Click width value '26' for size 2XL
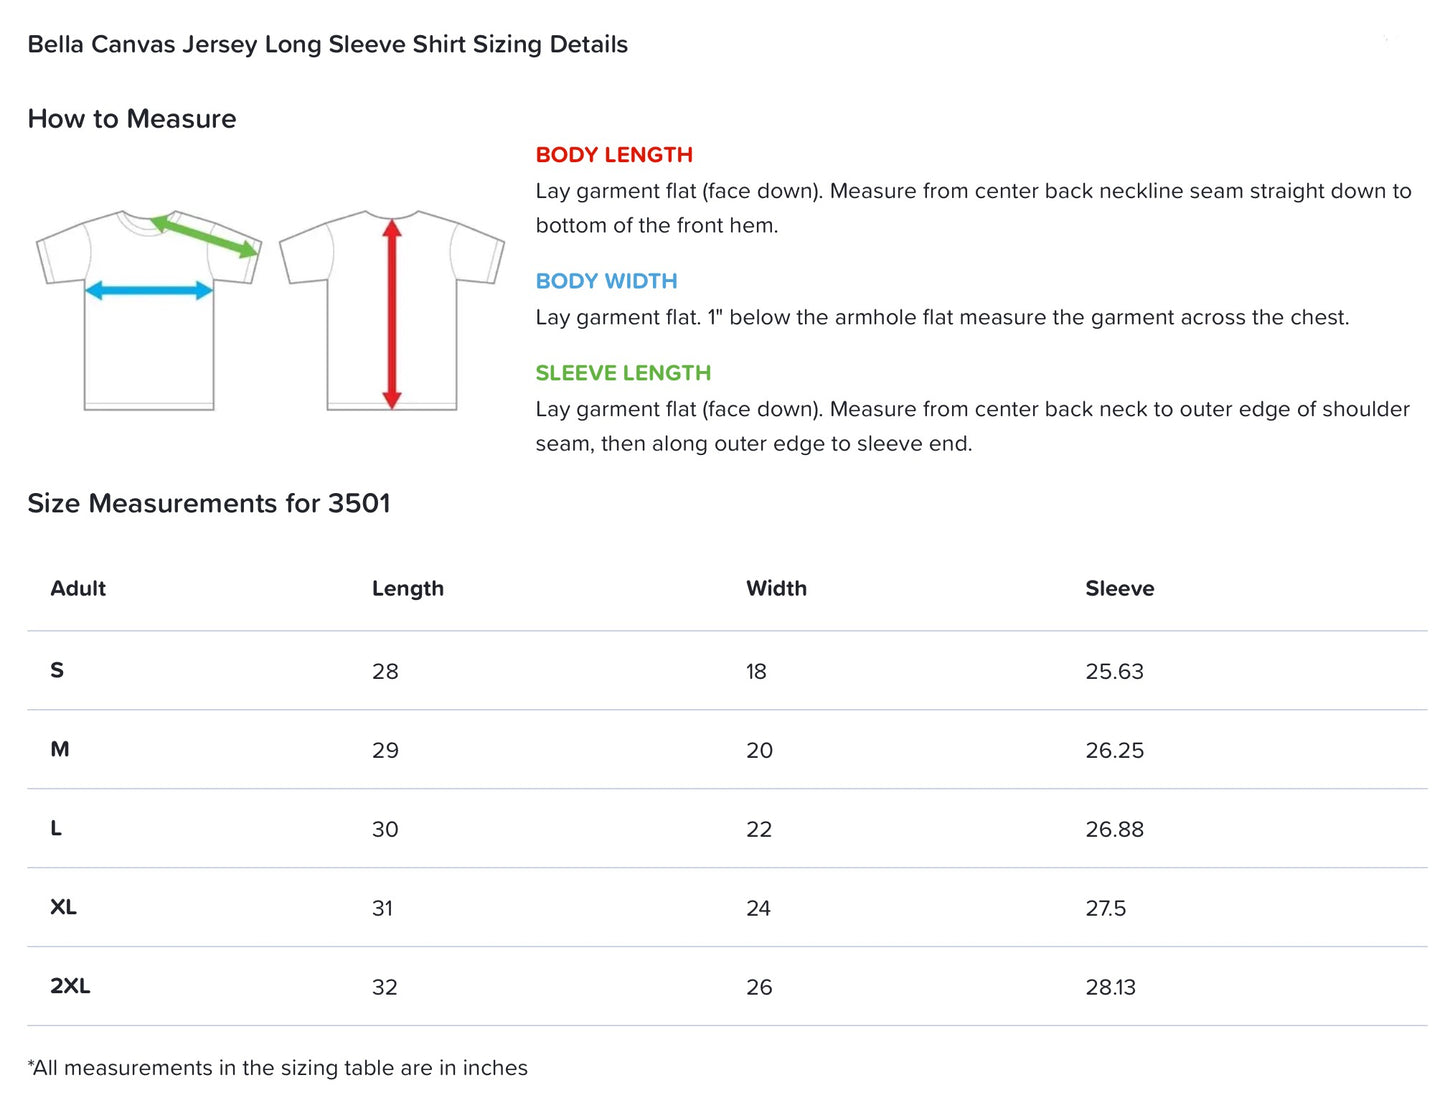This screenshot has width=1445, height=1098. point(759,987)
